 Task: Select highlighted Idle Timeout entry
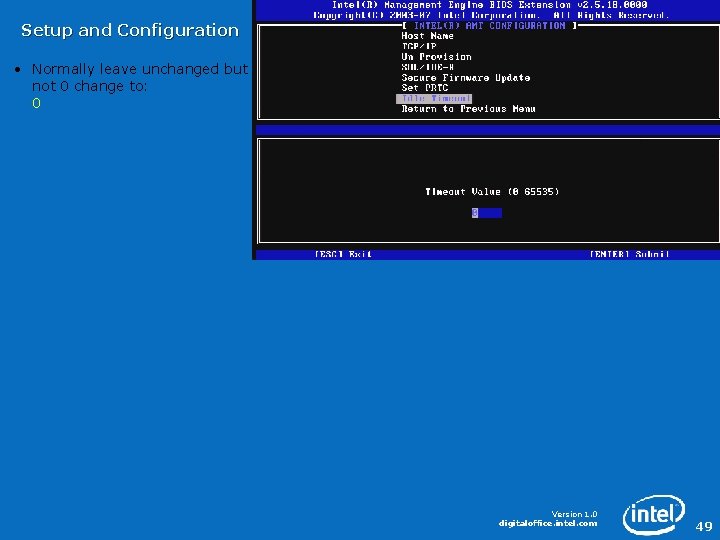point(434,99)
